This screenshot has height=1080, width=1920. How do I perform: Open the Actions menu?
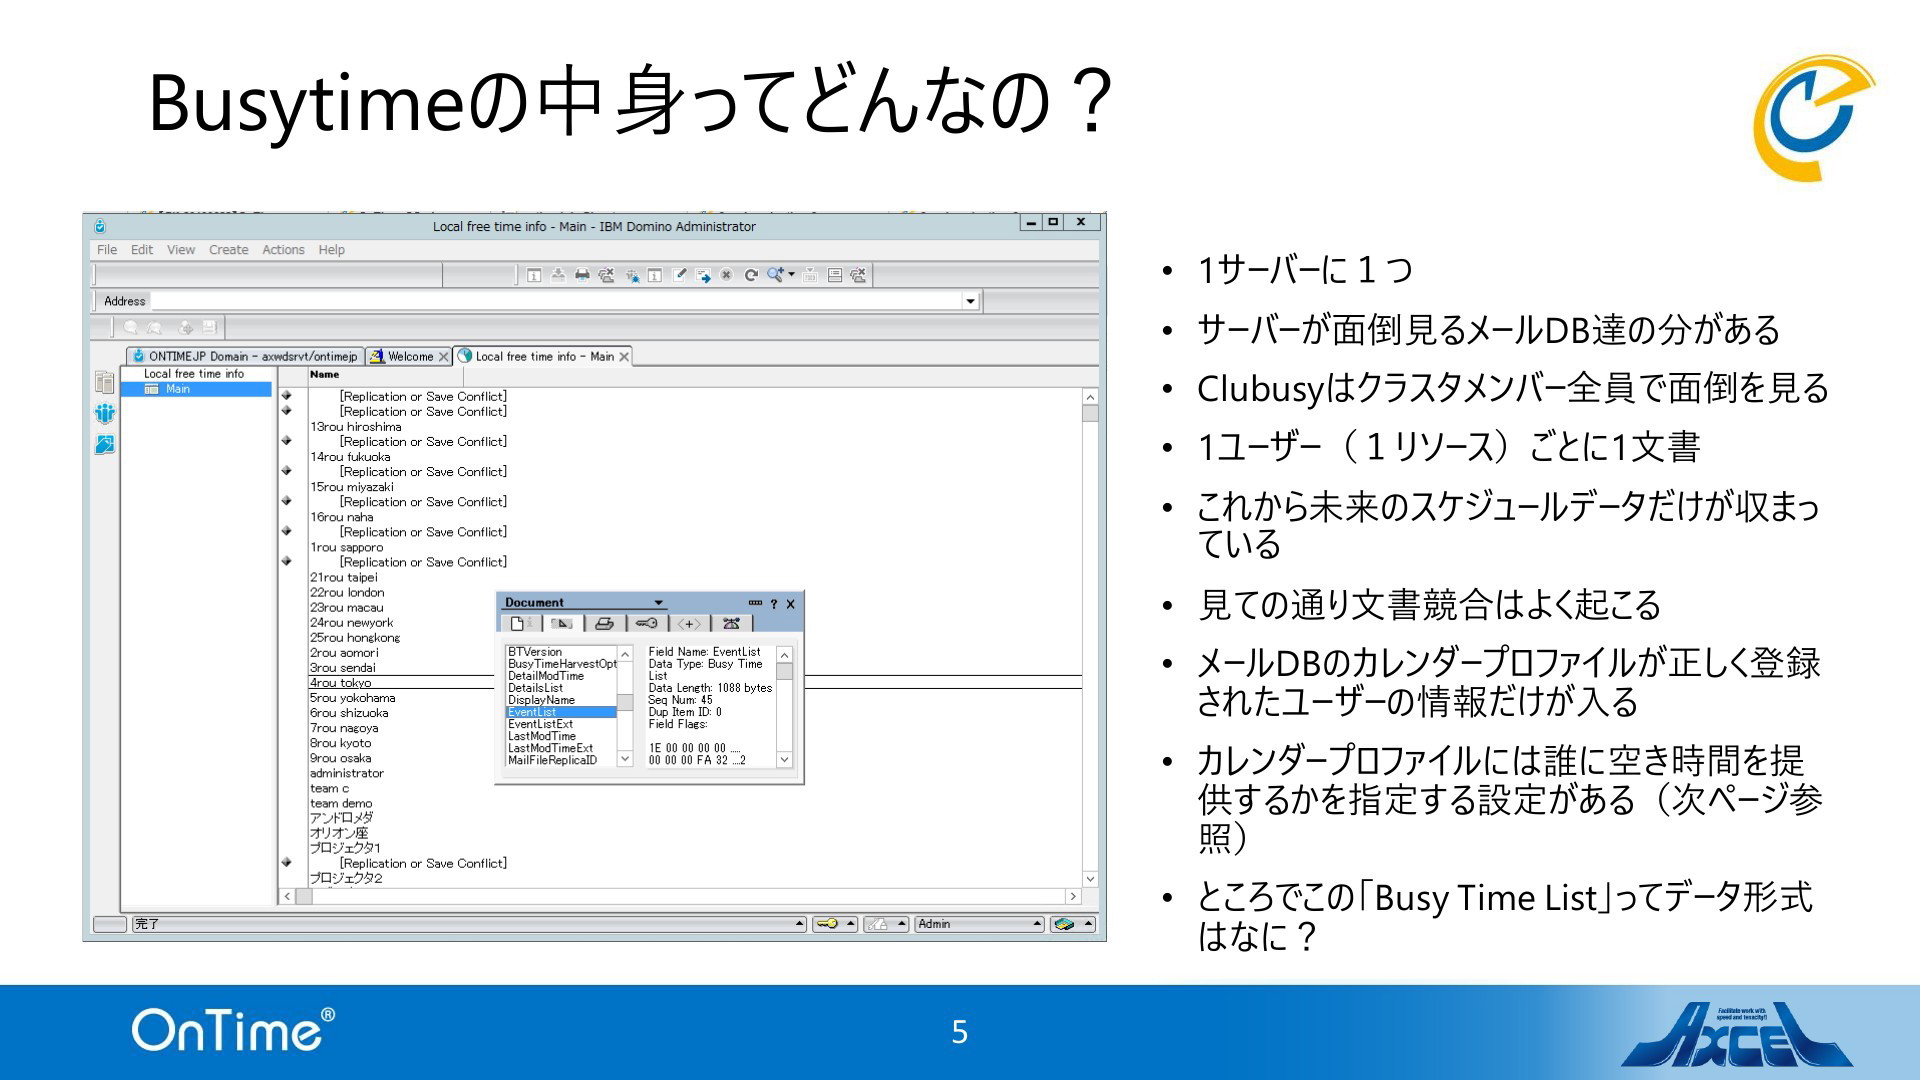[x=283, y=250]
